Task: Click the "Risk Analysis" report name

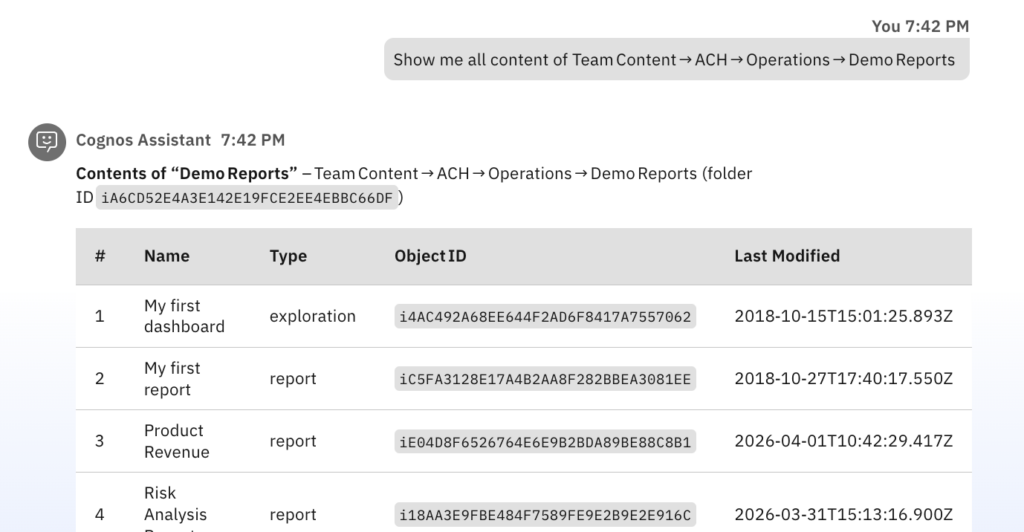Action: (175, 508)
